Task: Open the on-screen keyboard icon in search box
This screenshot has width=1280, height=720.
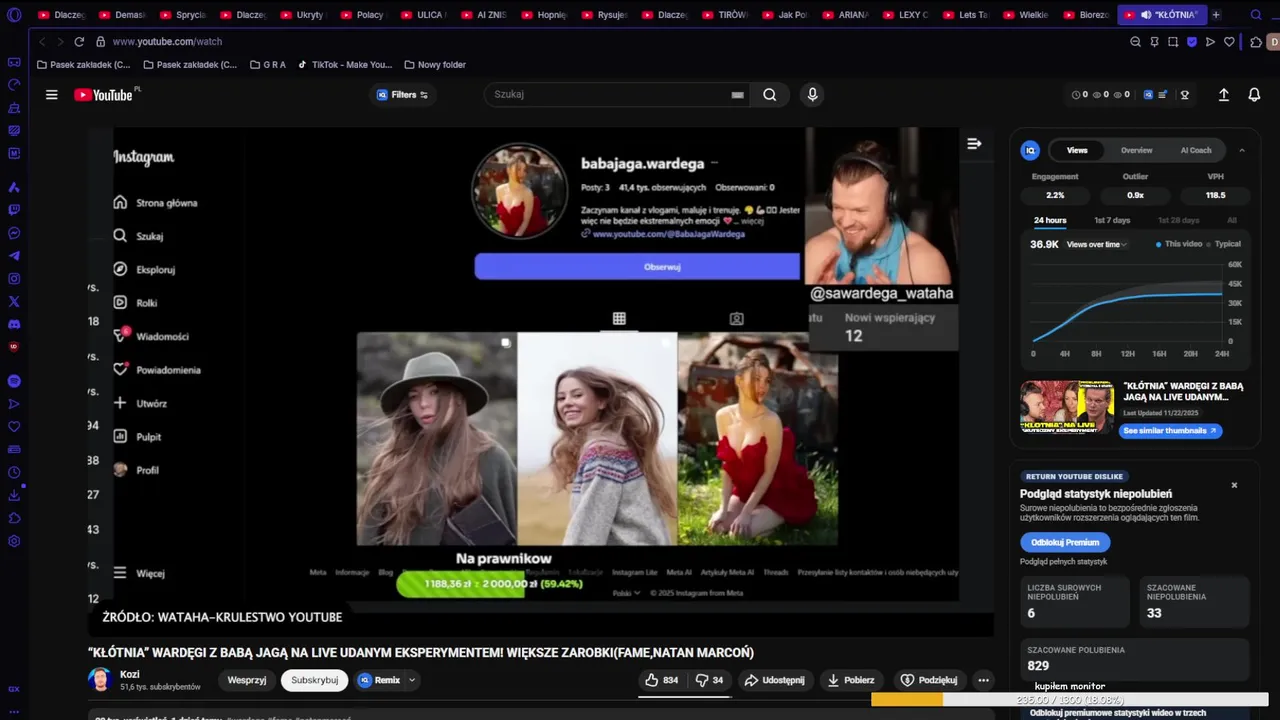Action: [x=737, y=95]
